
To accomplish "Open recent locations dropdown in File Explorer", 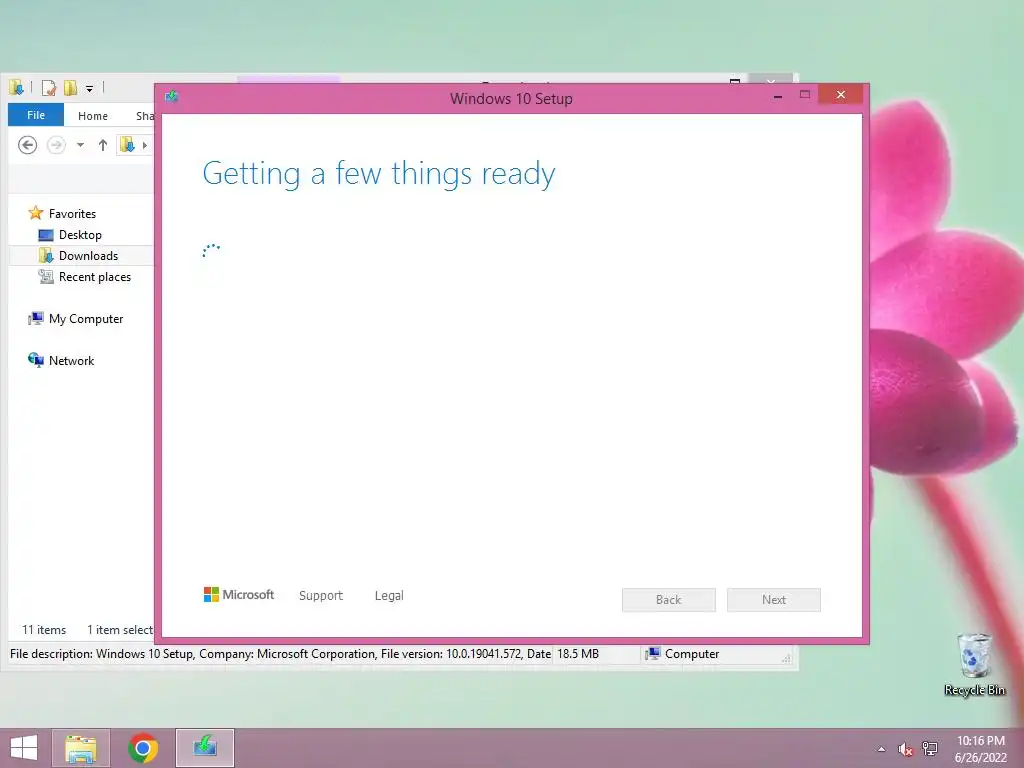I will pos(80,145).
